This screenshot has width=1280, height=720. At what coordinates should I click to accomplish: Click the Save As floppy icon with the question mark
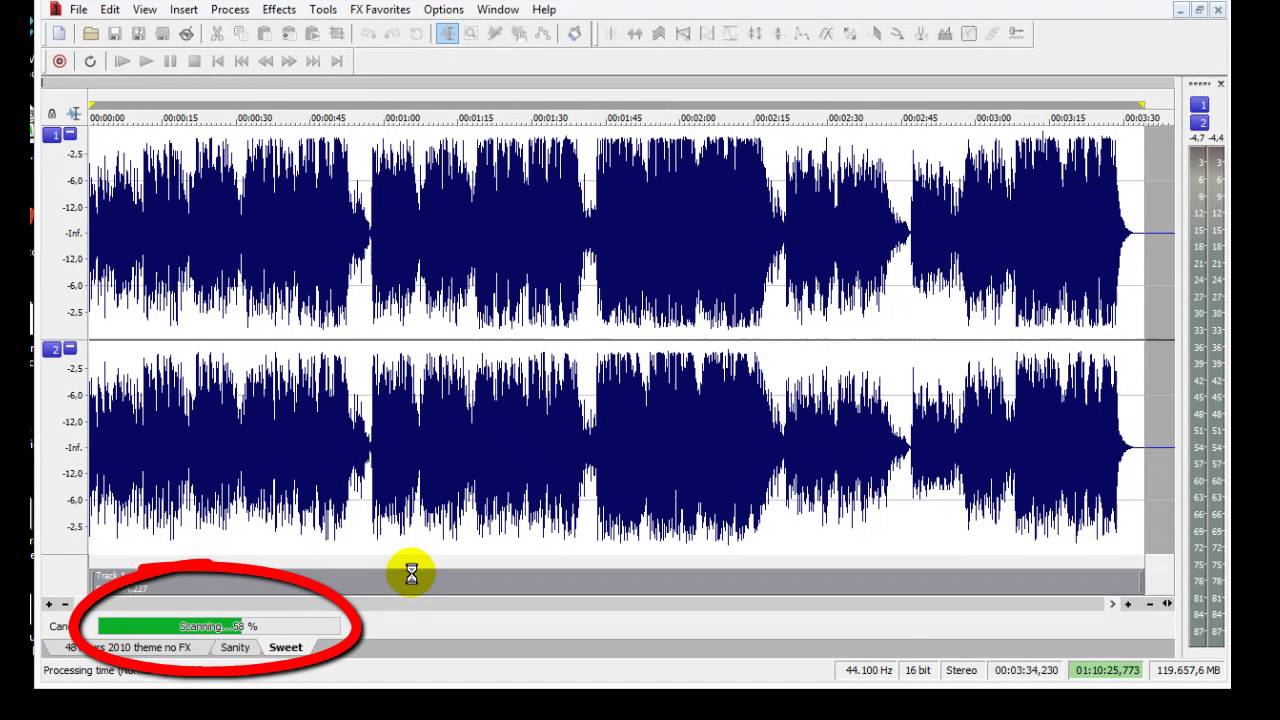(138, 33)
